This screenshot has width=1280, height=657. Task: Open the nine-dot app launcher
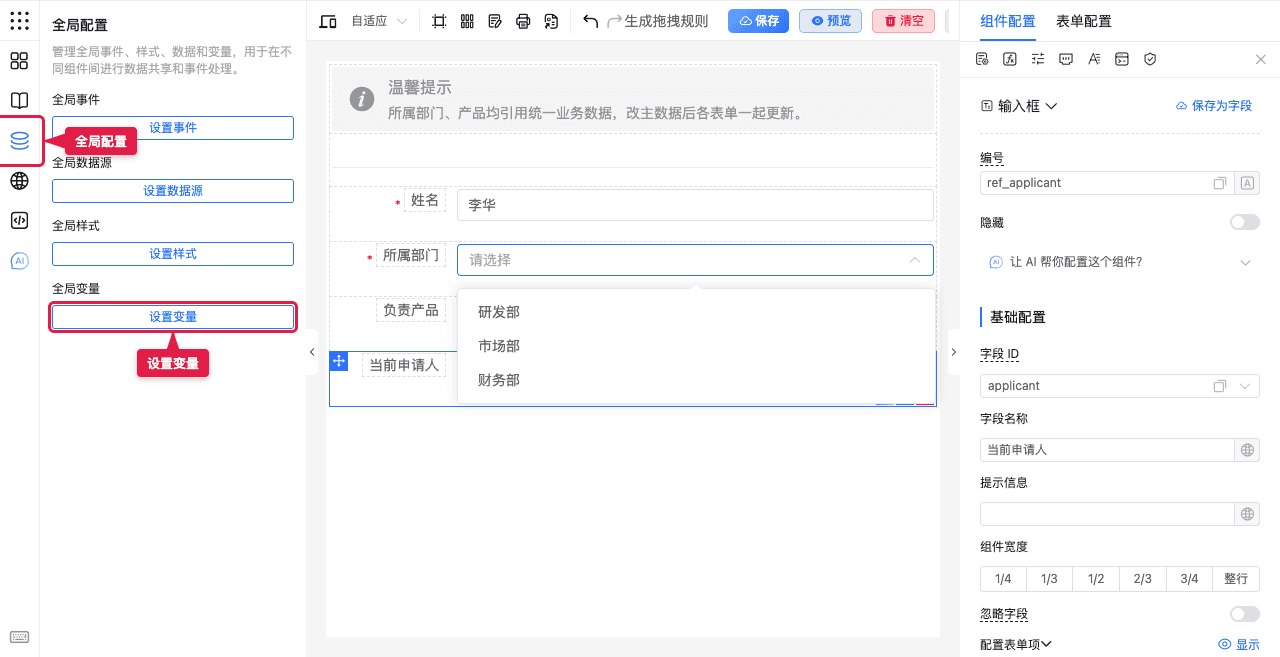tap(19, 21)
